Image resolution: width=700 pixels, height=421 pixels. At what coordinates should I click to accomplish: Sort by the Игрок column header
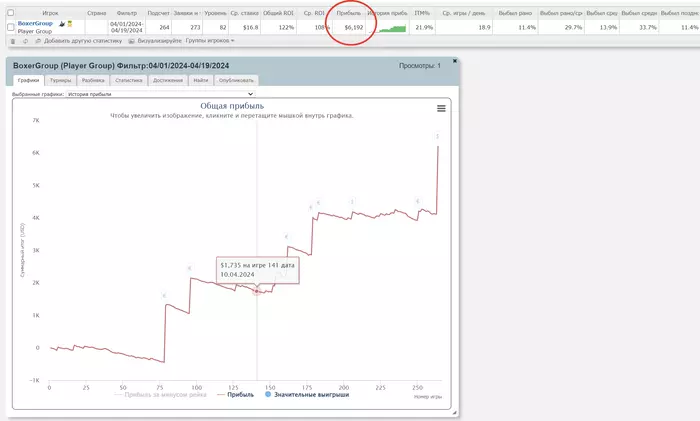[50, 13]
